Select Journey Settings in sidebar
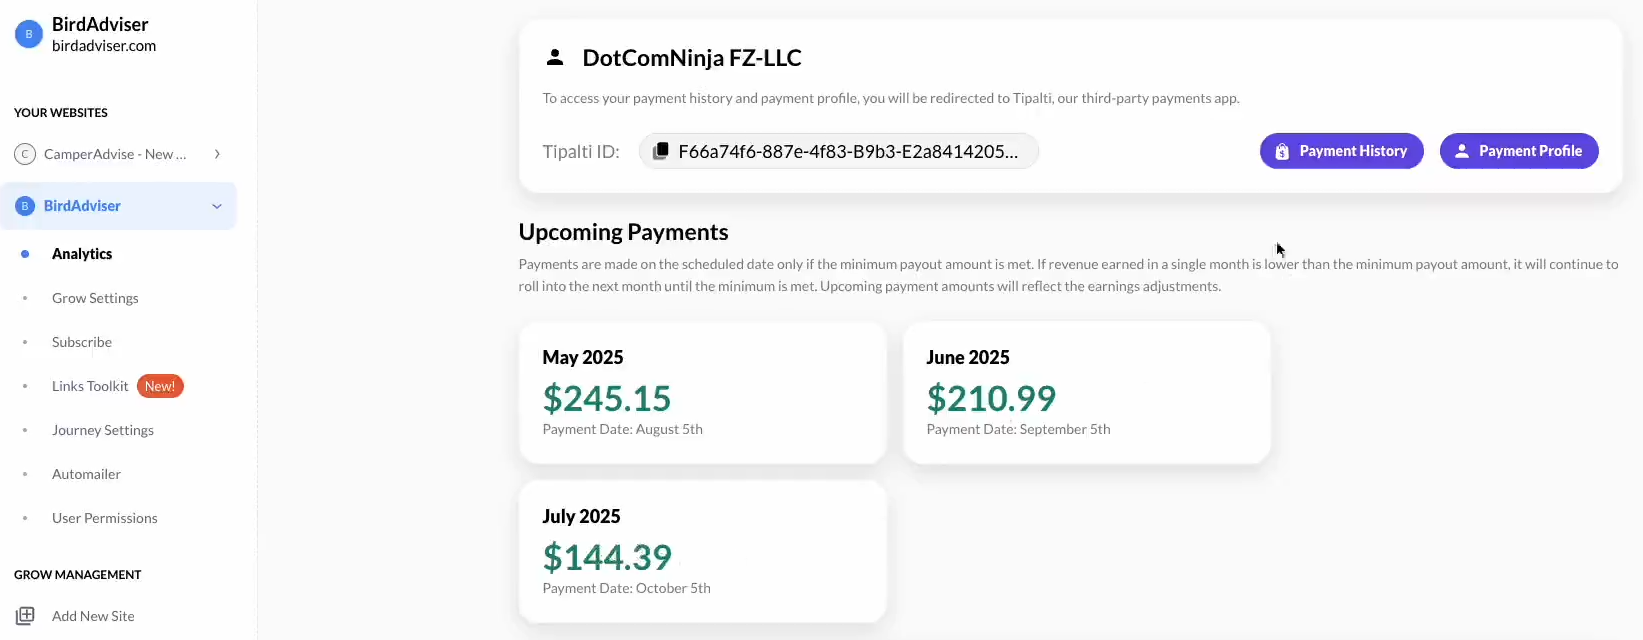Image resolution: width=1643 pixels, height=640 pixels. coord(103,430)
